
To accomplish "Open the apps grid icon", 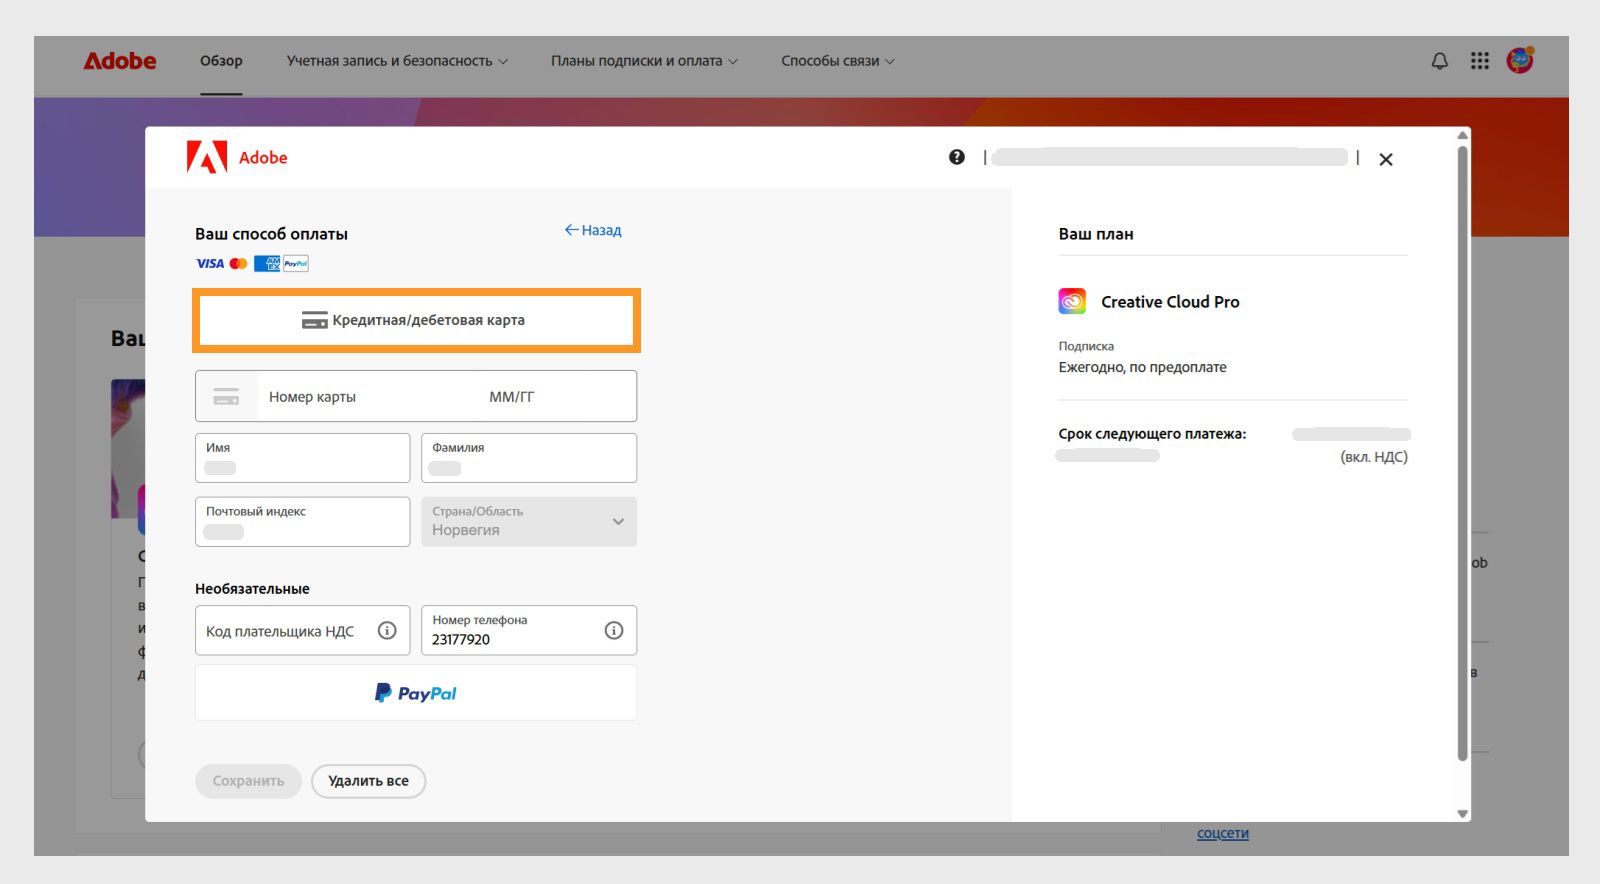I will [x=1480, y=61].
